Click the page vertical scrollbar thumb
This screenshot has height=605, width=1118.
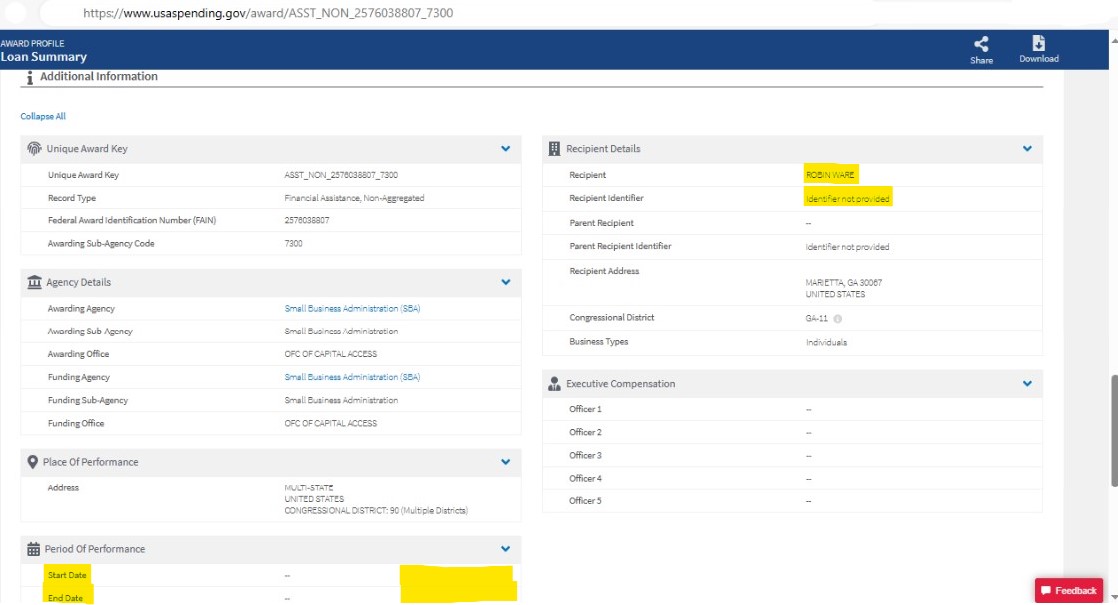[1113, 430]
